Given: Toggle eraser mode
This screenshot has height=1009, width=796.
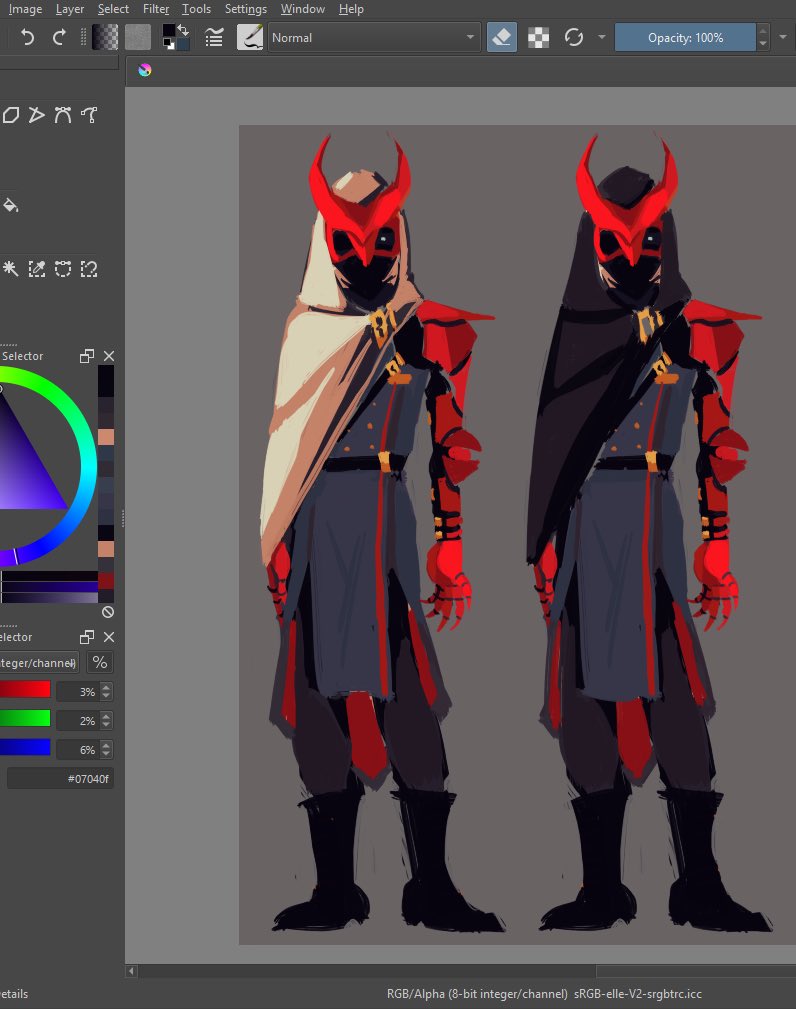Looking at the screenshot, I should pyautogui.click(x=502, y=37).
